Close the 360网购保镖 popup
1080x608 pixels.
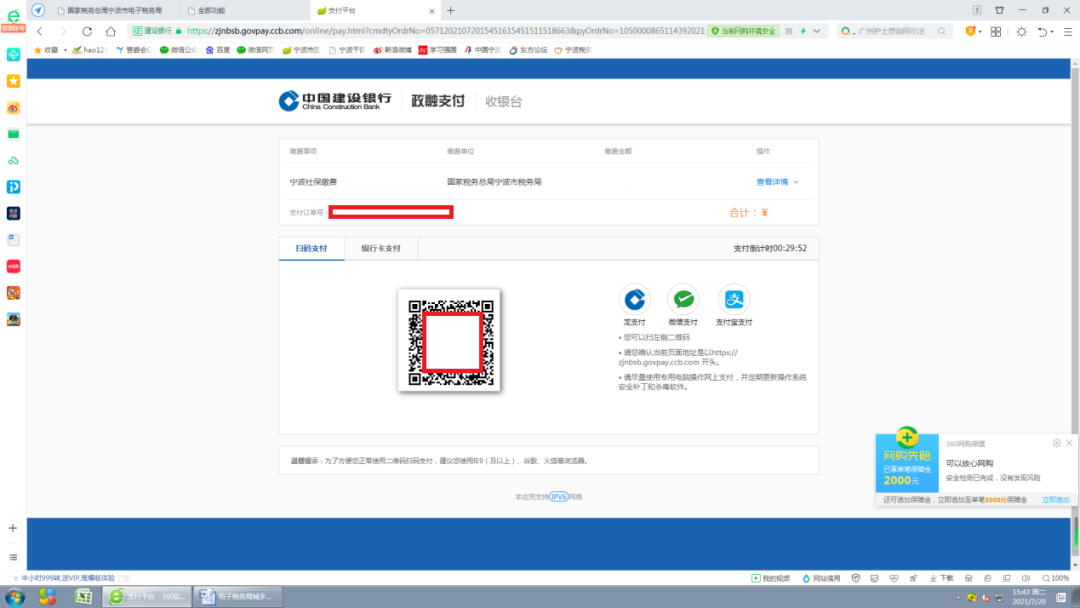click(x=1069, y=443)
